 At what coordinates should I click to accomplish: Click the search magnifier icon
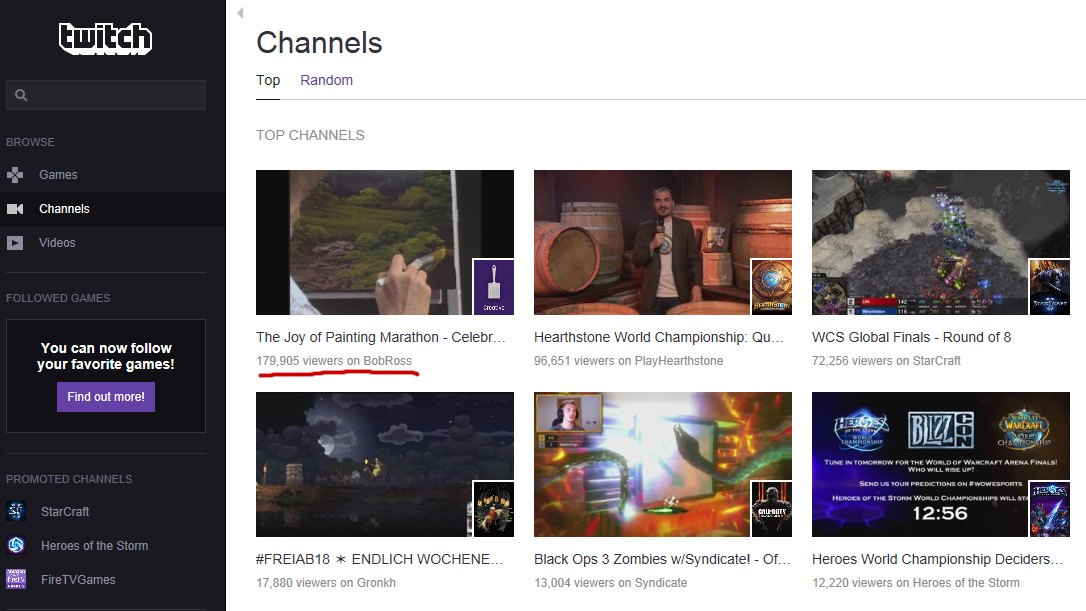click(21, 96)
